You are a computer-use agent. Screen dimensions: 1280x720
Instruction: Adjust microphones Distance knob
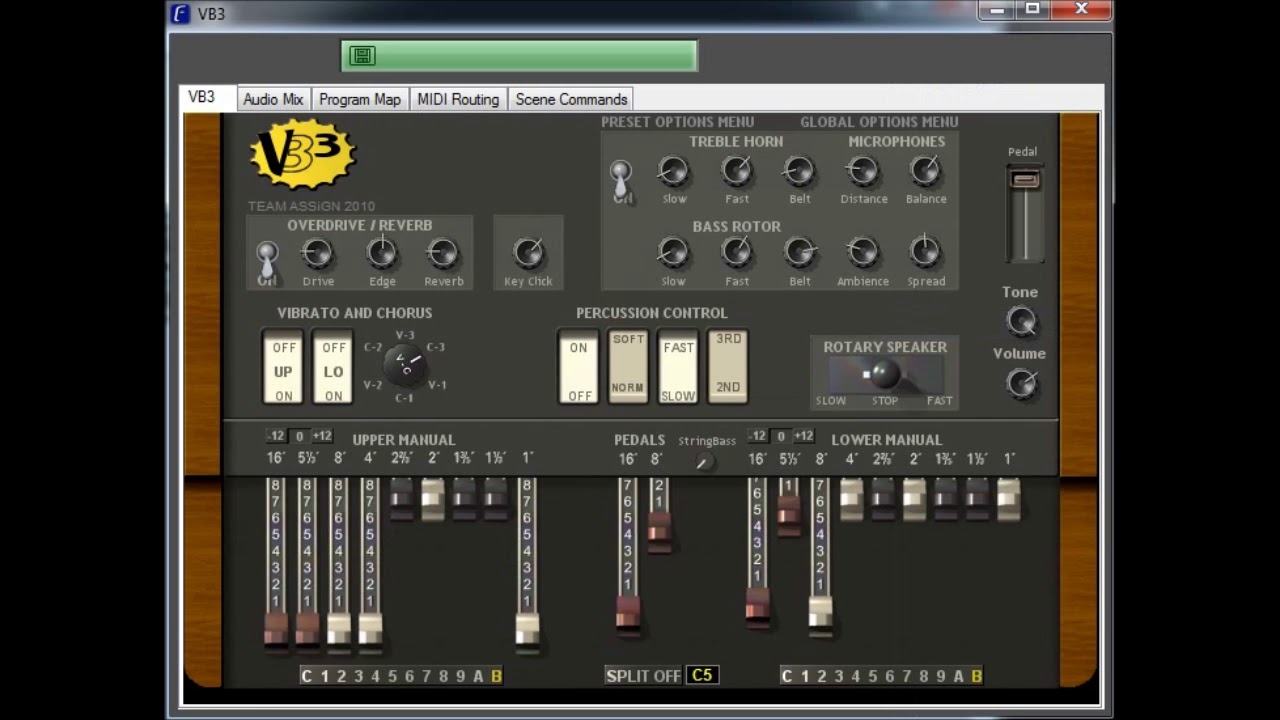pyautogui.click(x=863, y=171)
